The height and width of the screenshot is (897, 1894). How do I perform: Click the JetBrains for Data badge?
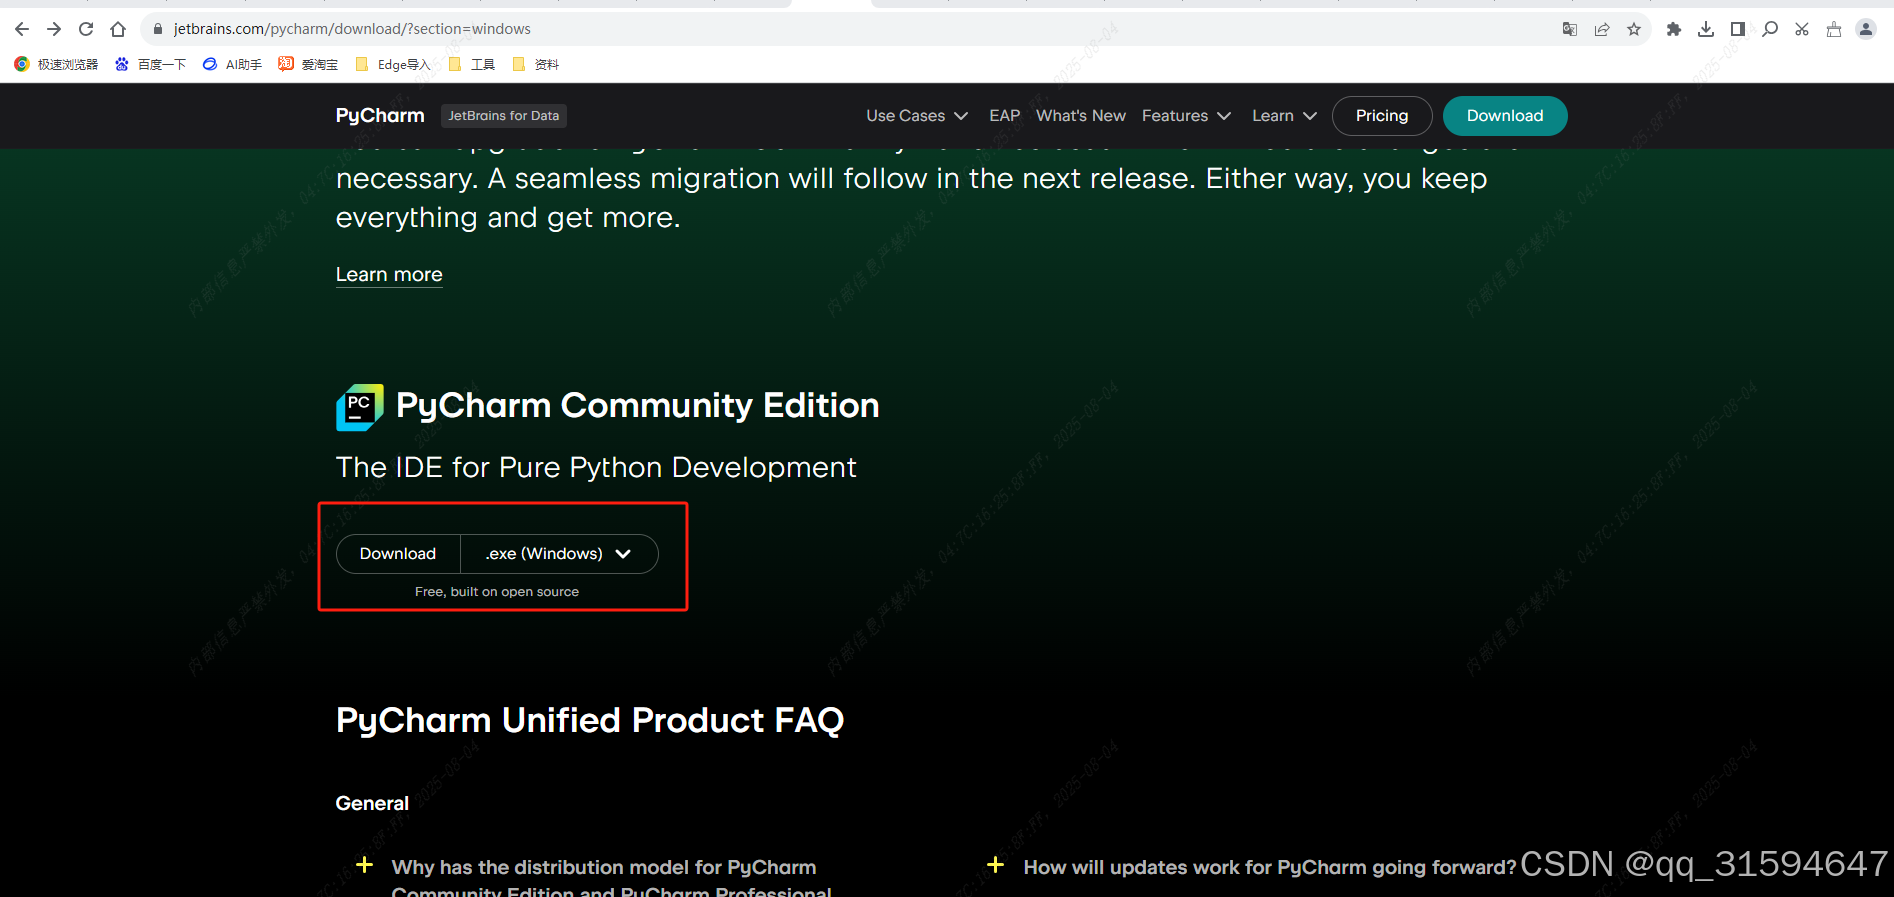click(504, 116)
